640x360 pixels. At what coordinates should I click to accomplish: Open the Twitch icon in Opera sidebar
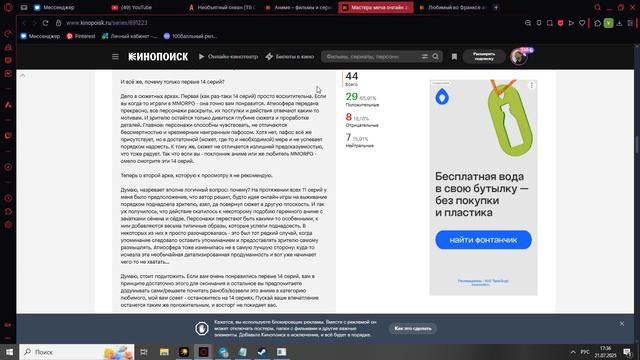pyautogui.click(x=8, y=136)
